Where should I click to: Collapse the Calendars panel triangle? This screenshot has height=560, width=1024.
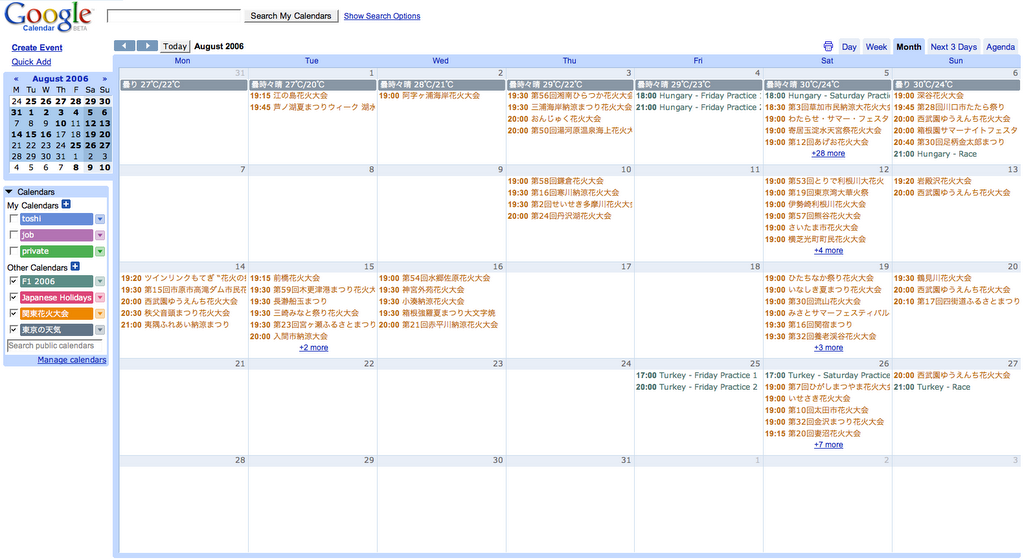(9, 192)
